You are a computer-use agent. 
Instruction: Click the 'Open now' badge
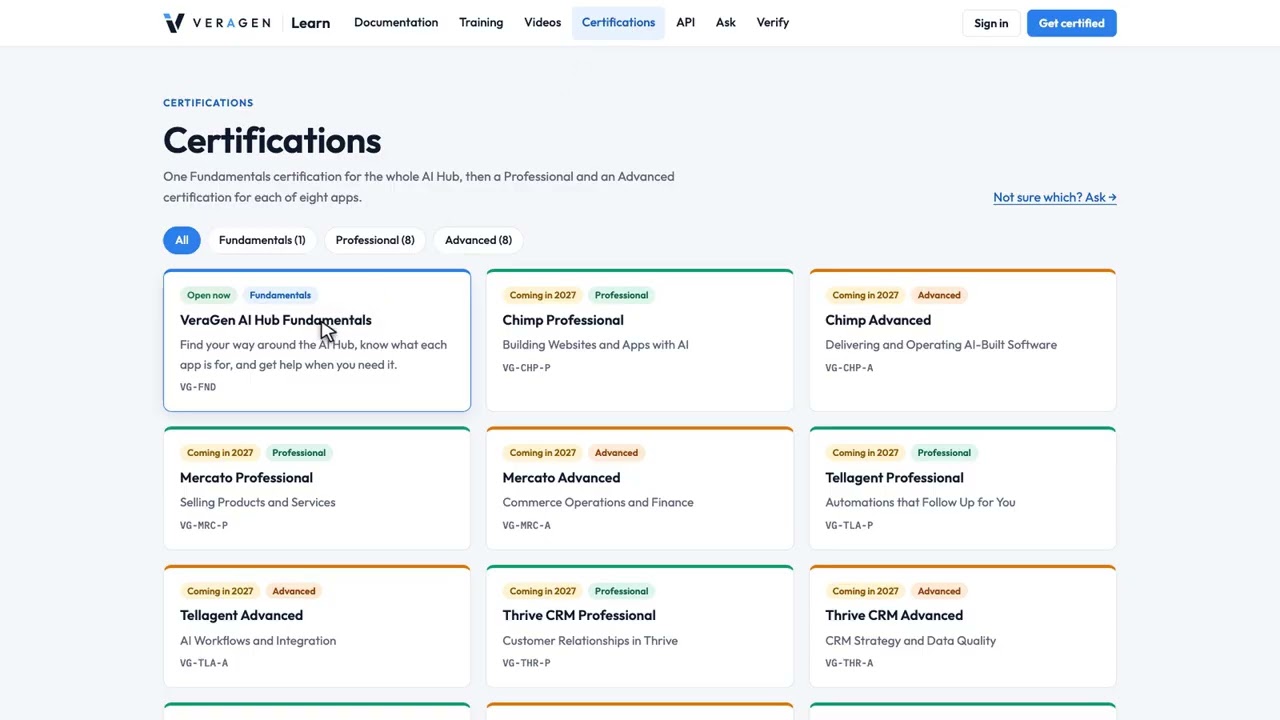(x=208, y=295)
